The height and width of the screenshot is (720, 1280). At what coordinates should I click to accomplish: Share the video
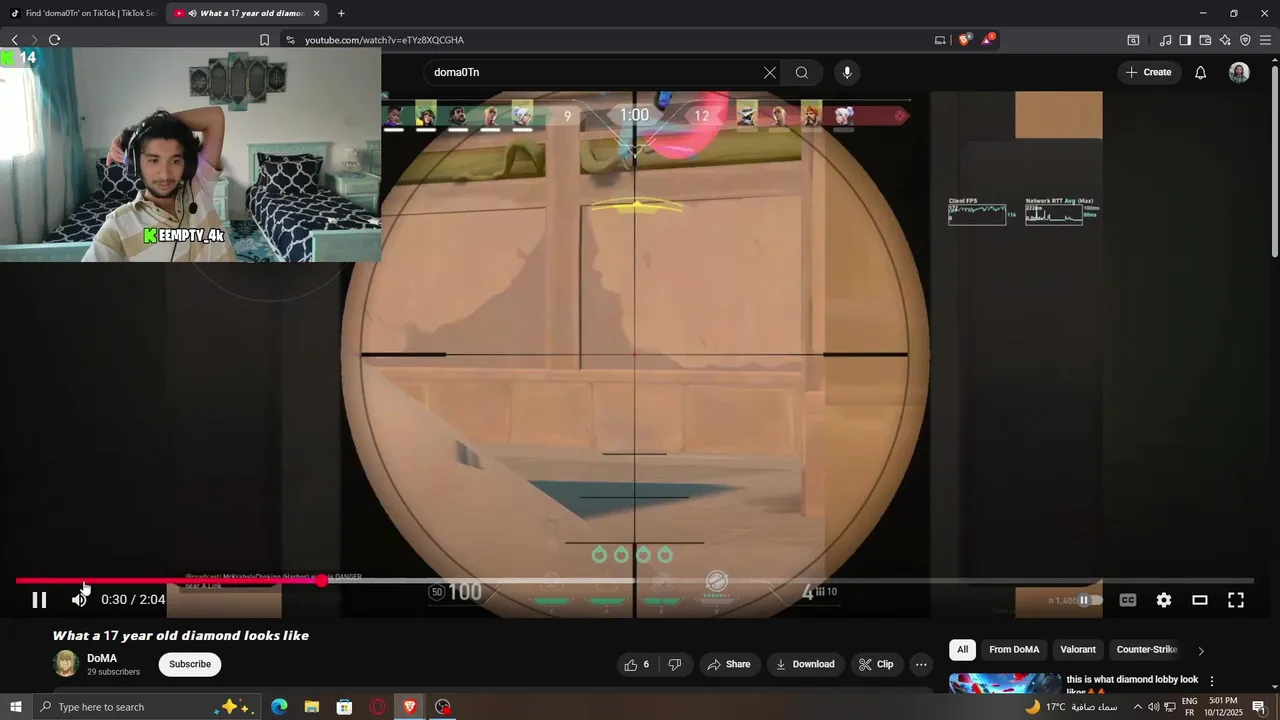tap(729, 664)
